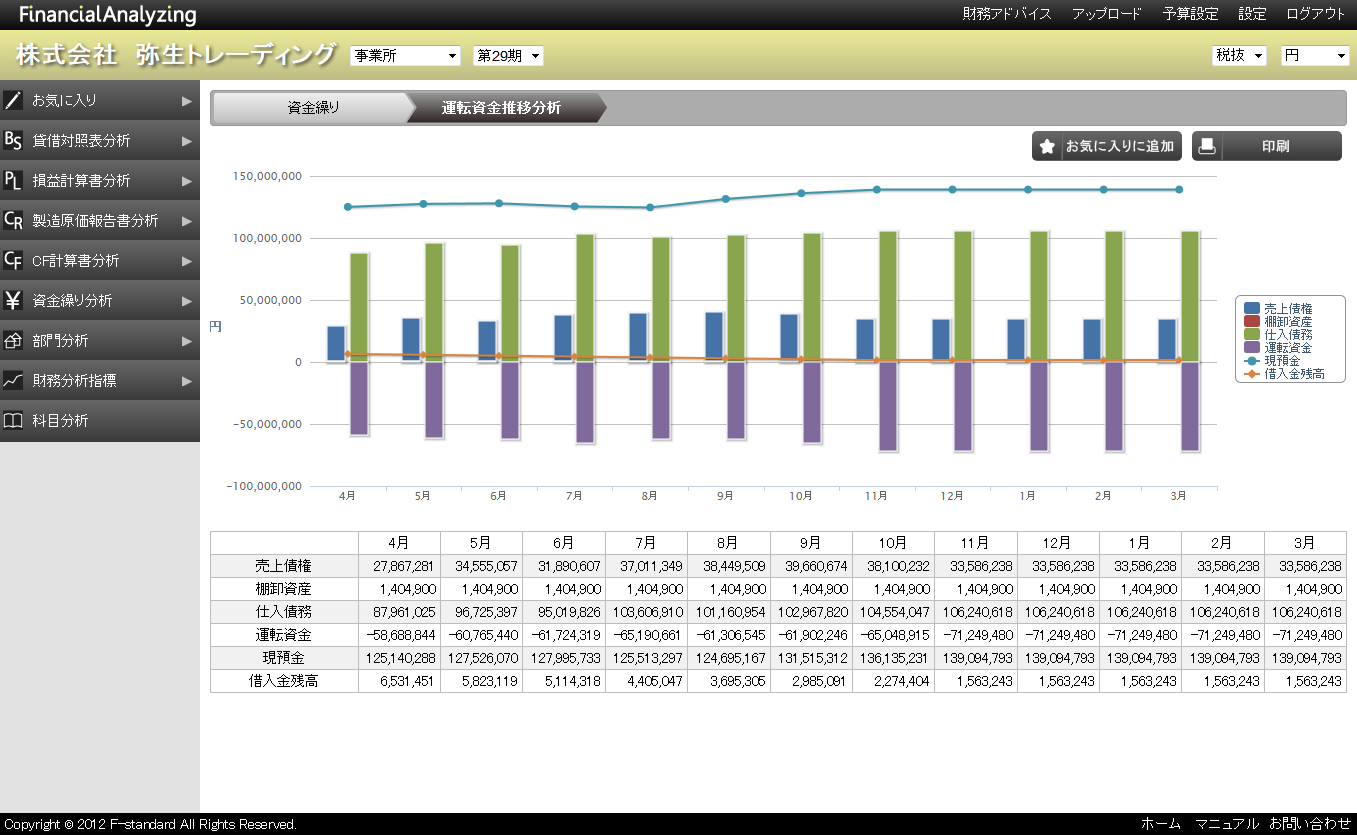Expand the 損益計算書分析 submenu arrow
This screenshot has height=835, width=1357.
187,180
